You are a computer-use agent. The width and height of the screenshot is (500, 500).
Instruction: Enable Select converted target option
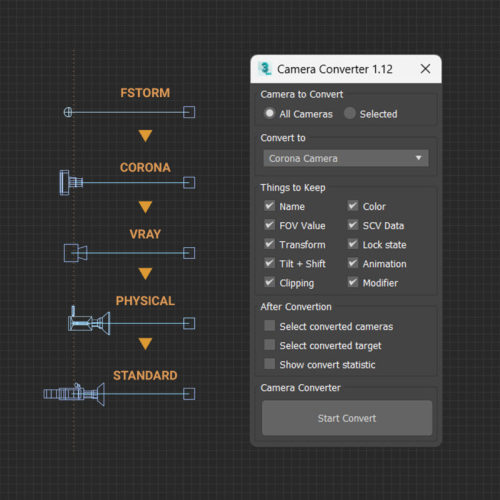click(269, 345)
